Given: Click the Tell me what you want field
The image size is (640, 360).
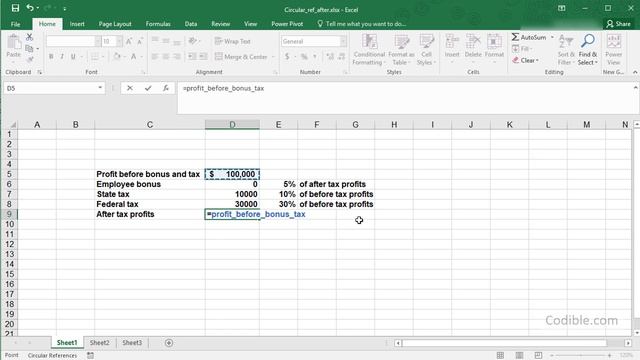Looking at the screenshot, I should [x=362, y=24].
